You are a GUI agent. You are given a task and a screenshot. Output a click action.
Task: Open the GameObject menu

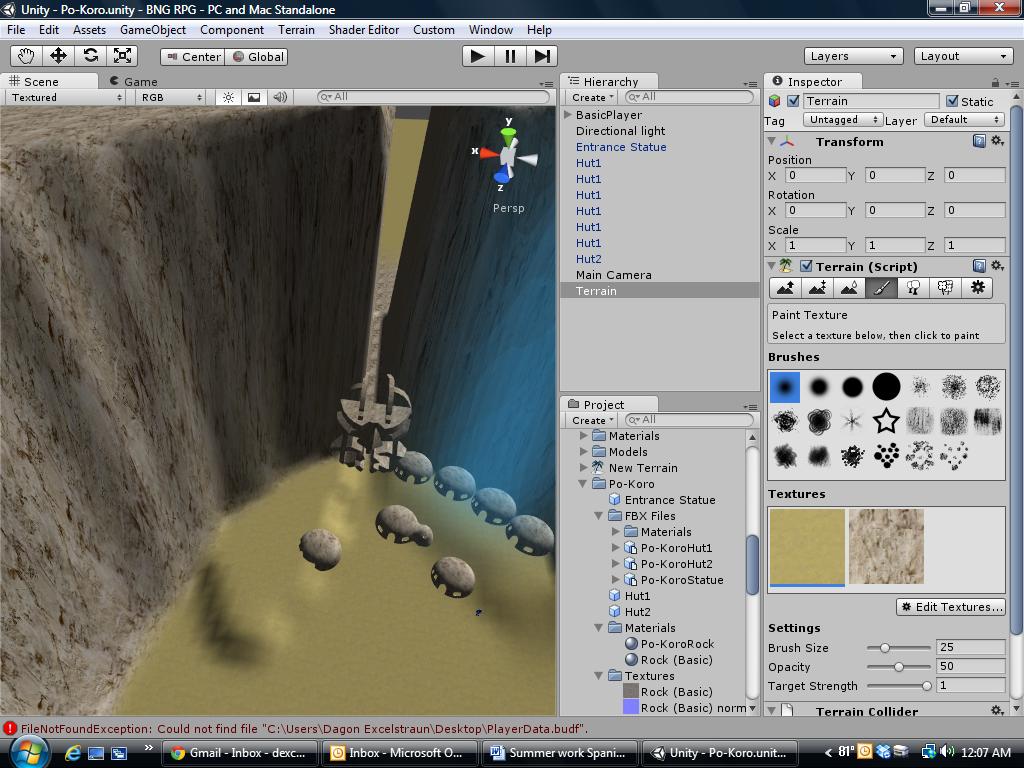153,30
